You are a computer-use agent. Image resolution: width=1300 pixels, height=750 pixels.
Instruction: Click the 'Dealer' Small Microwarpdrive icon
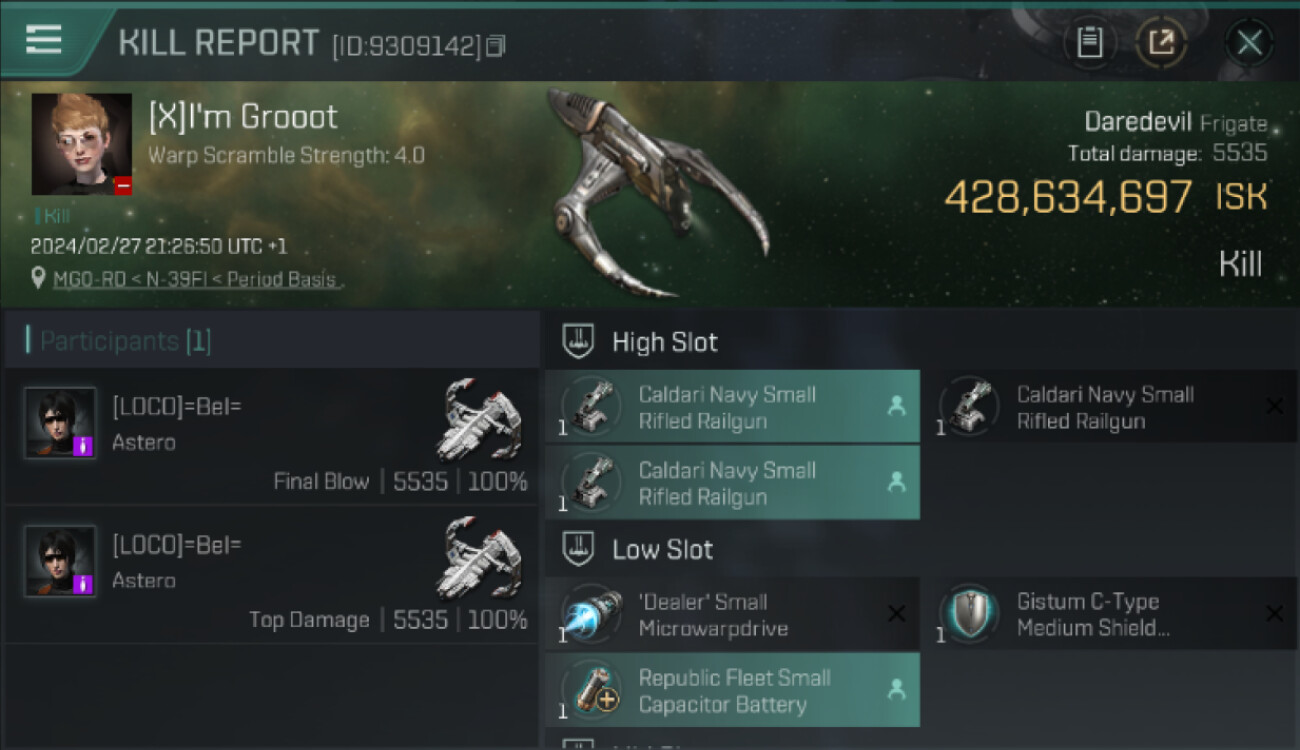[591, 614]
